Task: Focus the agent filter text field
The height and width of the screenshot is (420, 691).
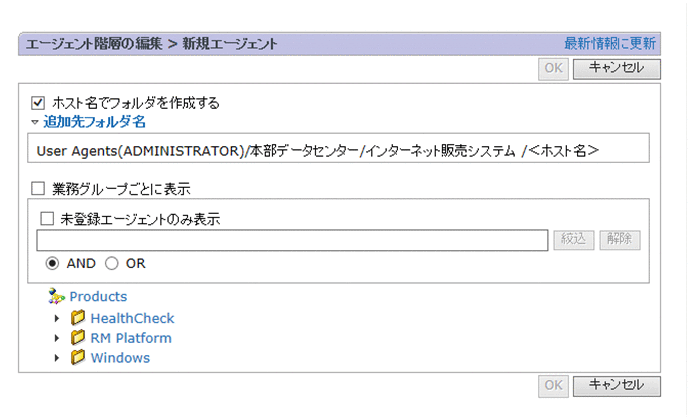Action: (x=292, y=240)
